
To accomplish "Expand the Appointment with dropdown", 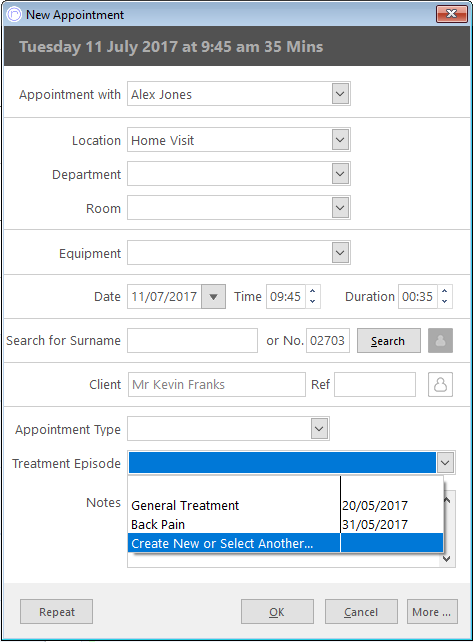I will [x=340, y=94].
